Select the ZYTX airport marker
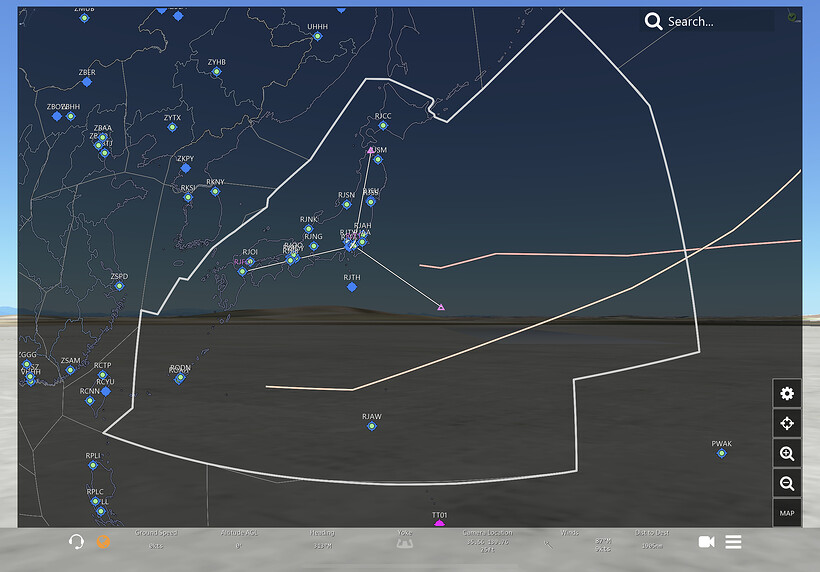 pyautogui.click(x=172, y=127)
